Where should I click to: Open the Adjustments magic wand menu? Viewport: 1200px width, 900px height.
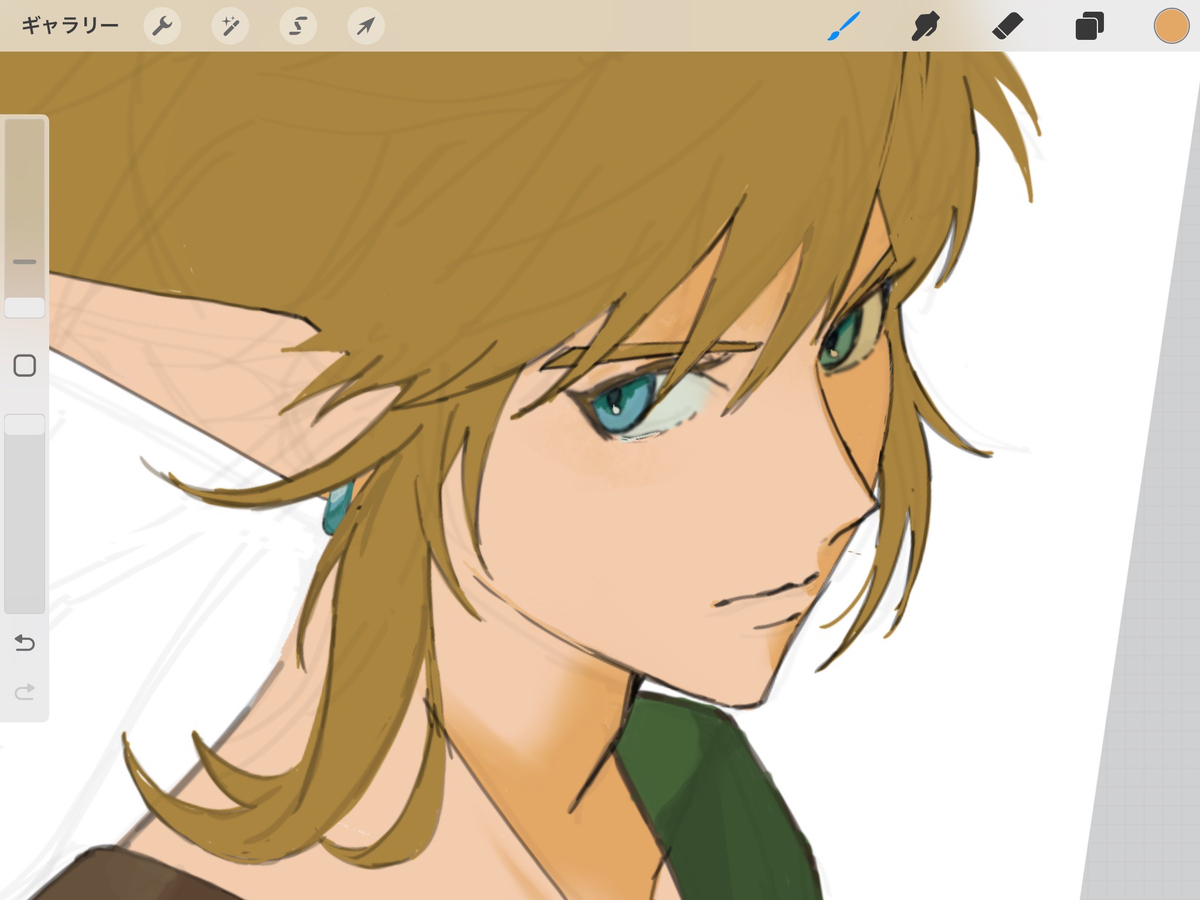230,26
